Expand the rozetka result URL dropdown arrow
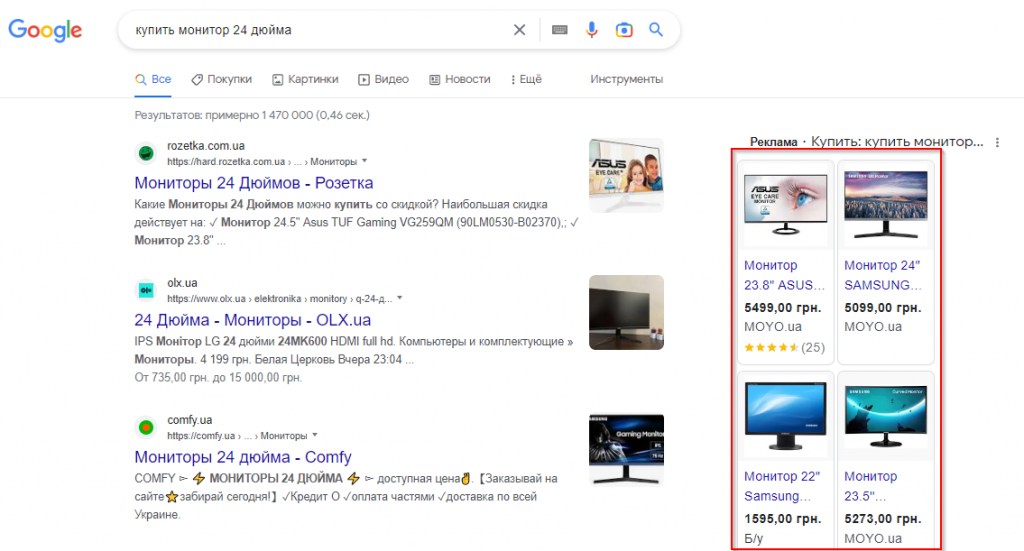This screenshot has height=551, width=1024. coord(364,161)
